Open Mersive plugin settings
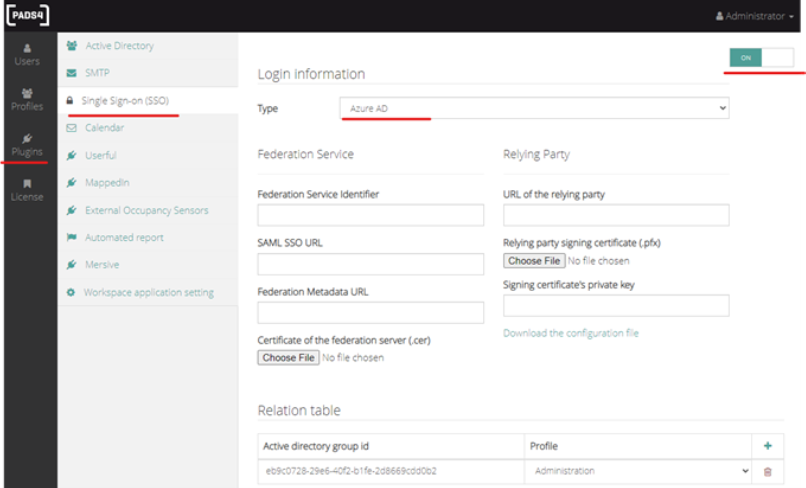 tap(148, 265)
